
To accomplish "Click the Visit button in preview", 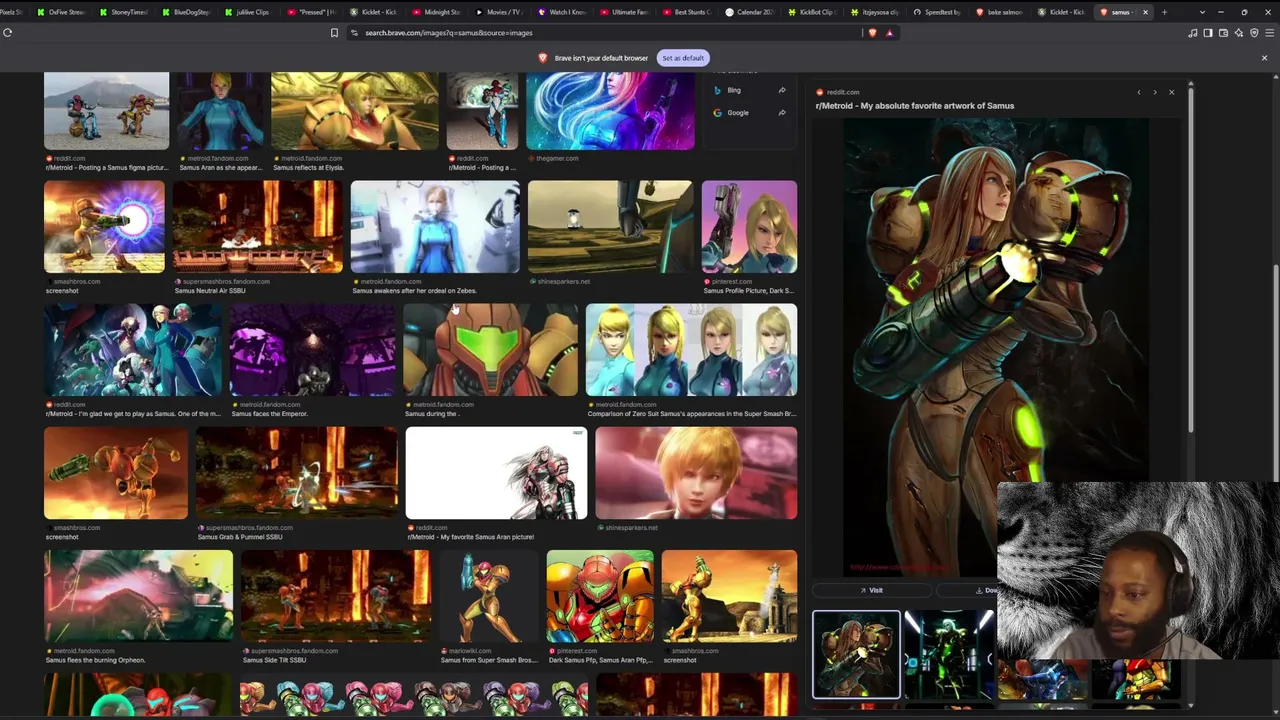I will click(x=872, y=590).
